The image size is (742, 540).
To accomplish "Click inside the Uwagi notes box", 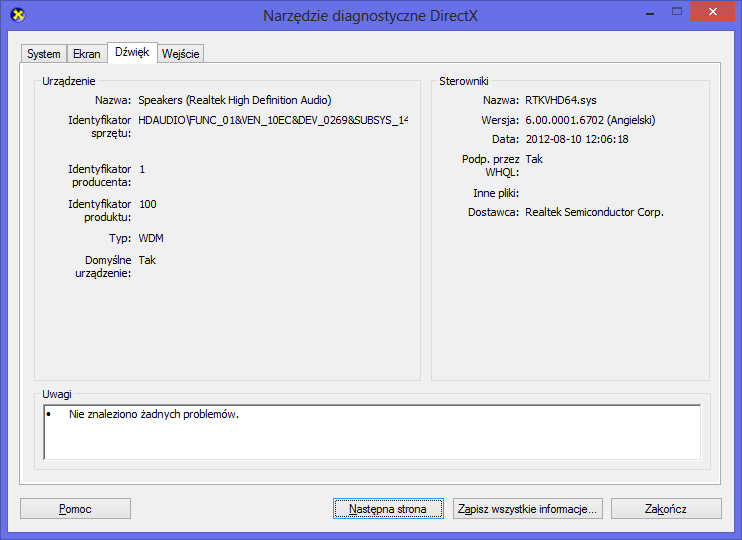I will tap(372, 432).
